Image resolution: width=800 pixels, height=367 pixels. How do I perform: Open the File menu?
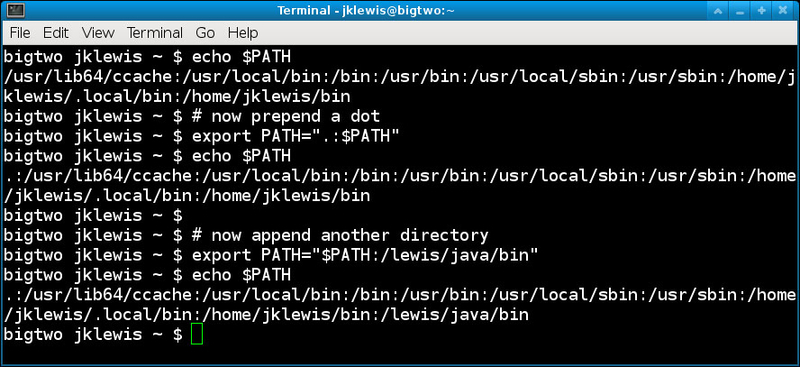[x=20, y=33]
